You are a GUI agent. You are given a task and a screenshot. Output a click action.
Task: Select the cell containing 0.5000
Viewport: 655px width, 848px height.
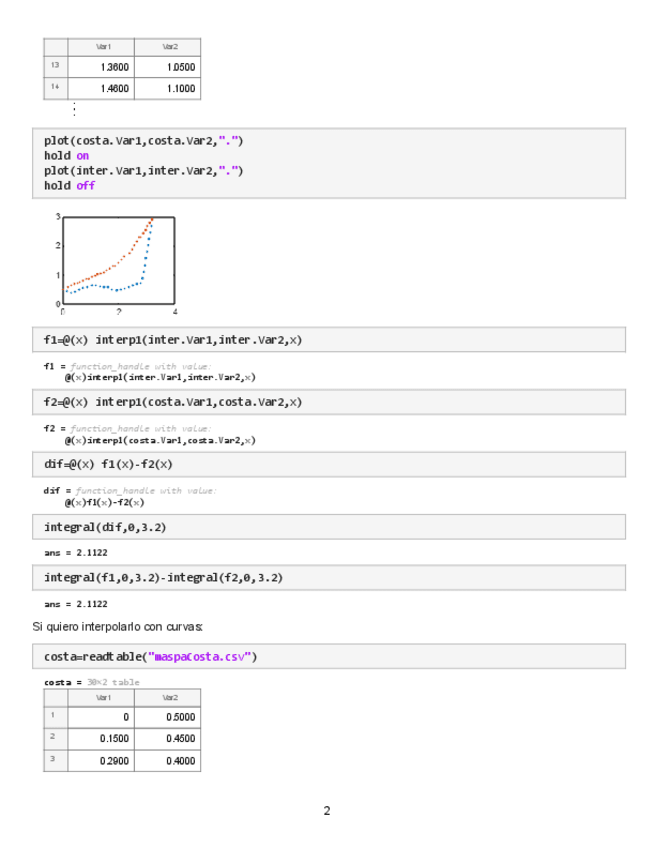pyautogui.click(x=168, y=718)
